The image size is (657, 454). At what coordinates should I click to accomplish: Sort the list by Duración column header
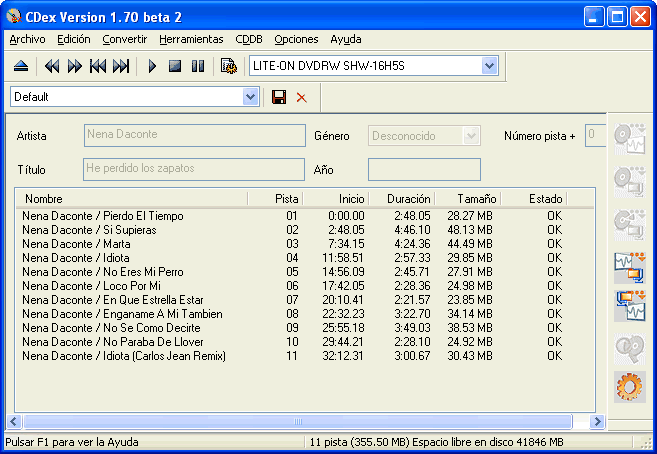(409, 199)
